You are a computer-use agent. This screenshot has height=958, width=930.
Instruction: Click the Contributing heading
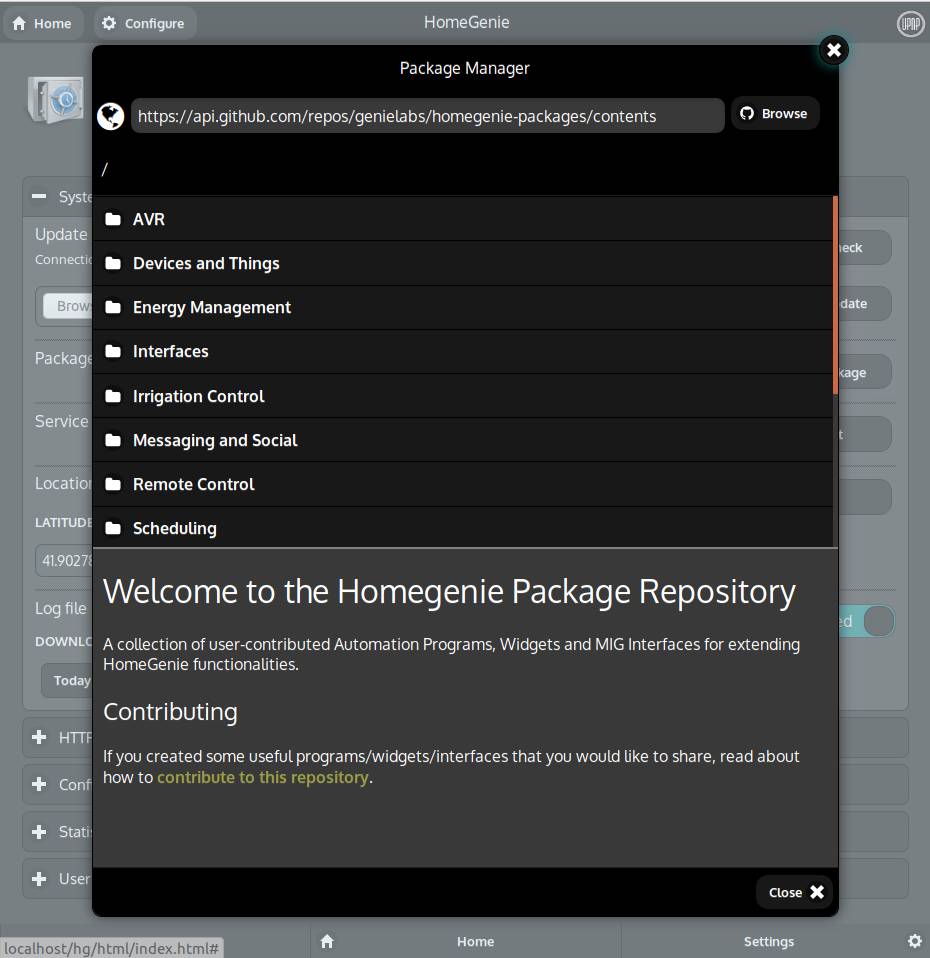(170, 712)
